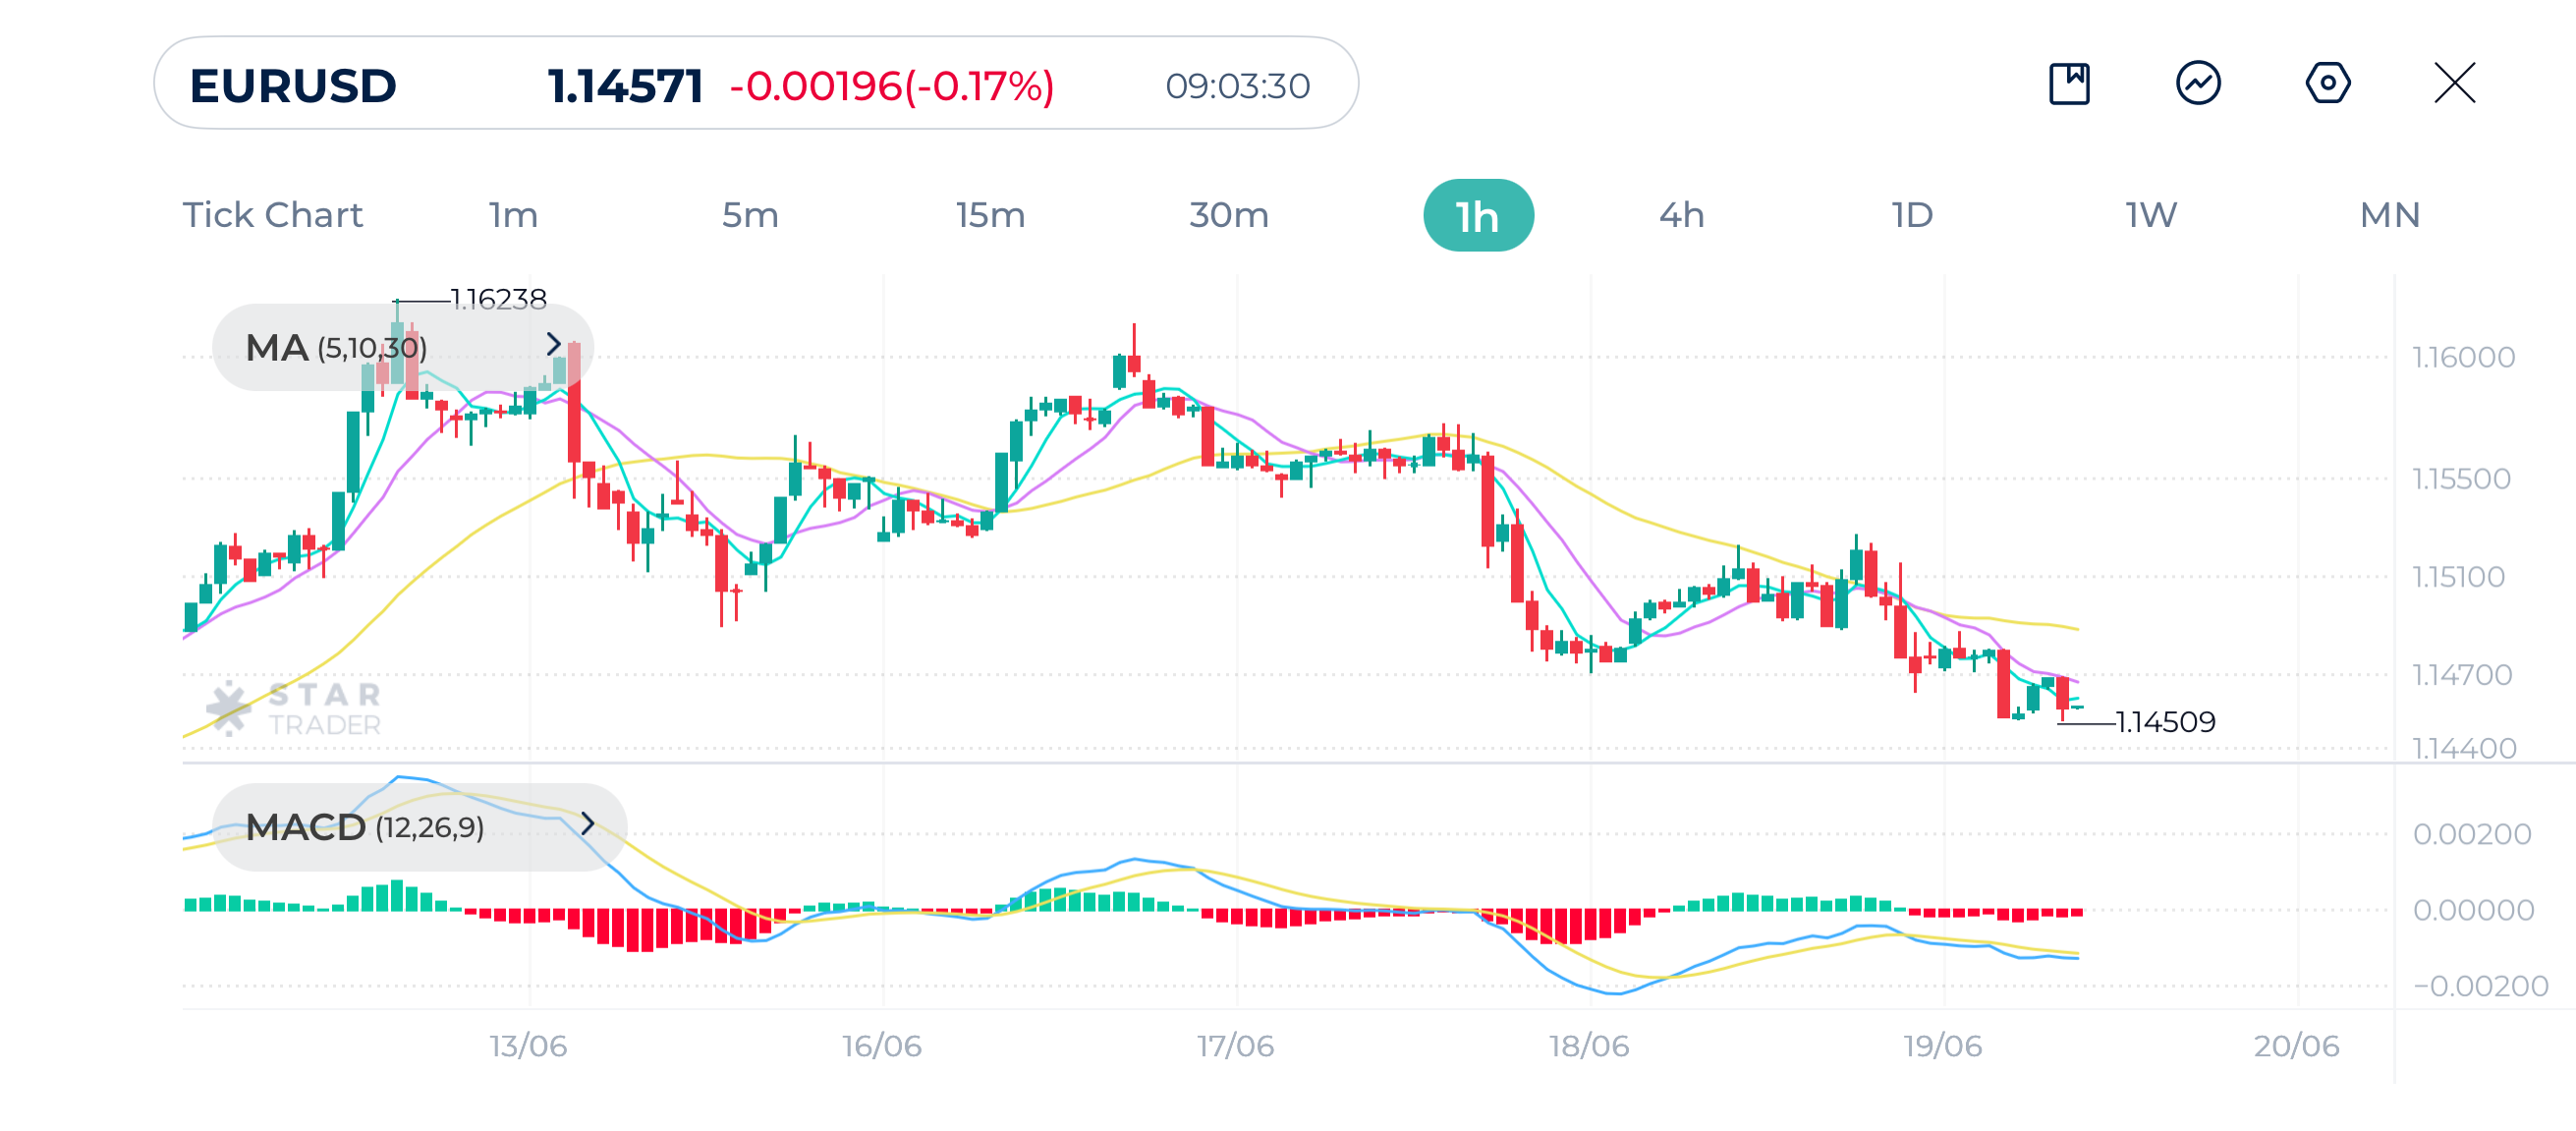
Task: Close the chart with the X icon
Action: click(x=2454, y=83)
